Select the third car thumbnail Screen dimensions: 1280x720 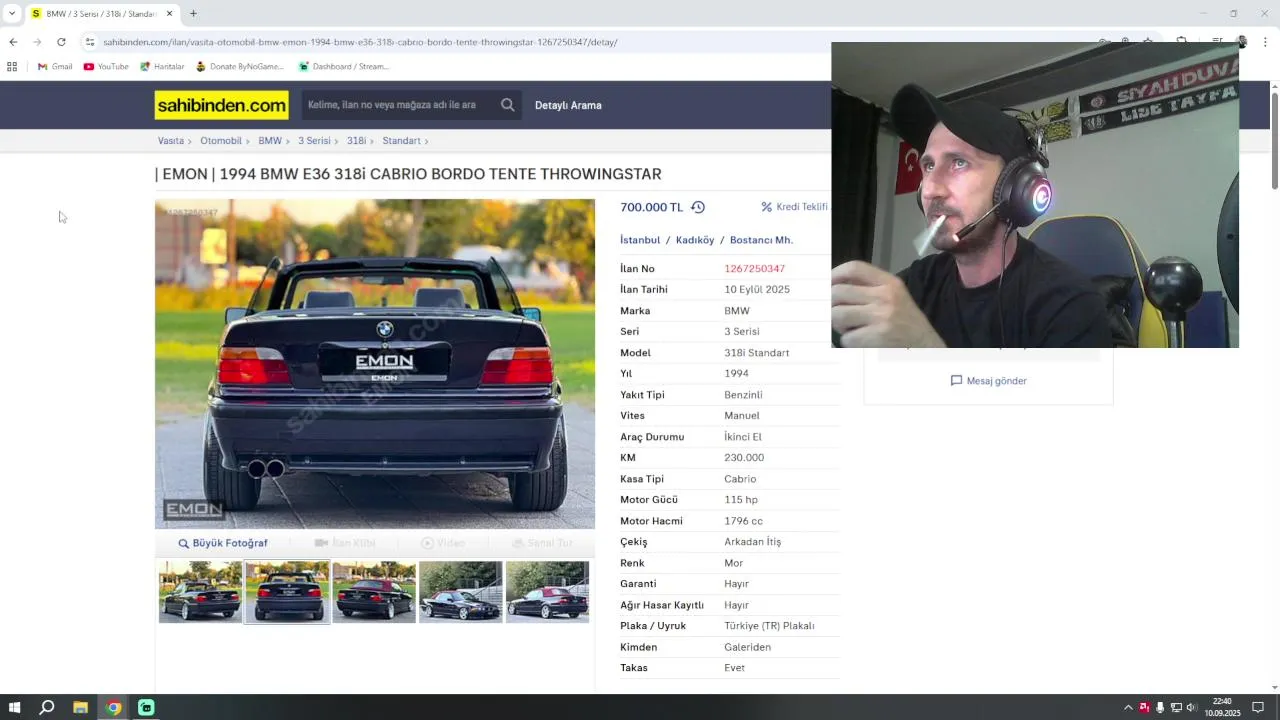coord(374,592)
